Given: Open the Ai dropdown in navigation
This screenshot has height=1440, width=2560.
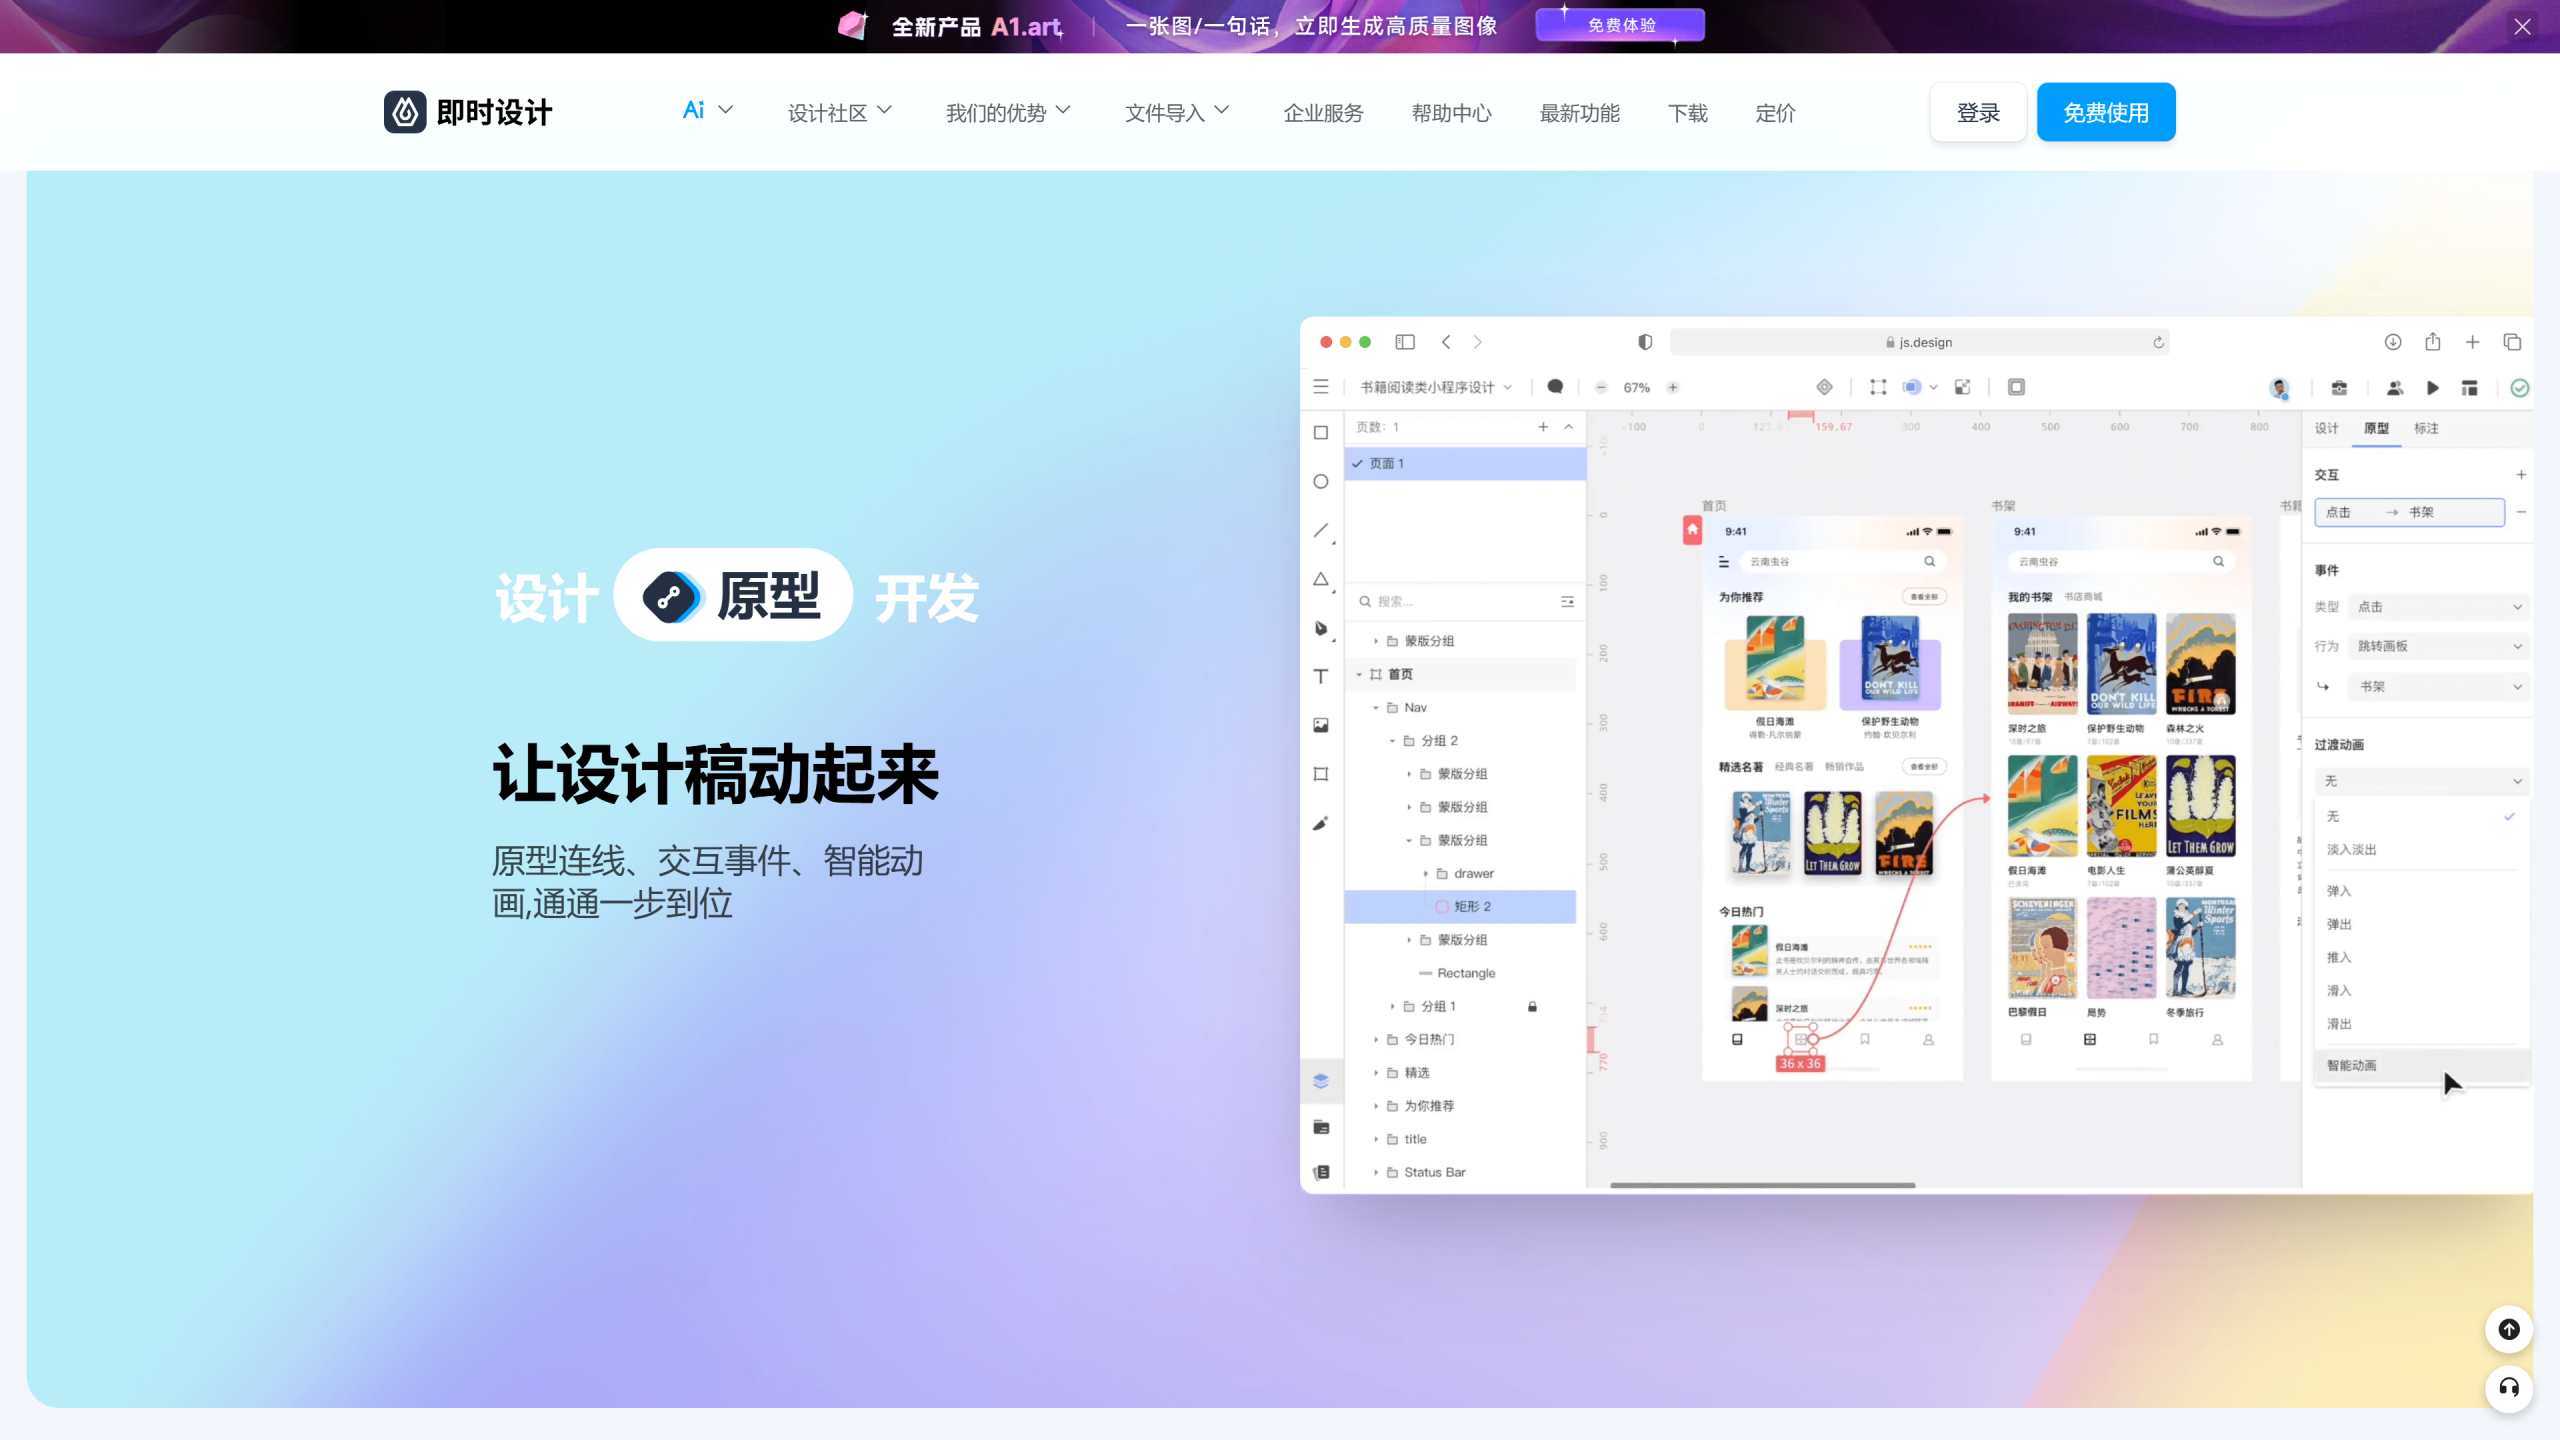Looking at the screenshot, I should 707,111.
